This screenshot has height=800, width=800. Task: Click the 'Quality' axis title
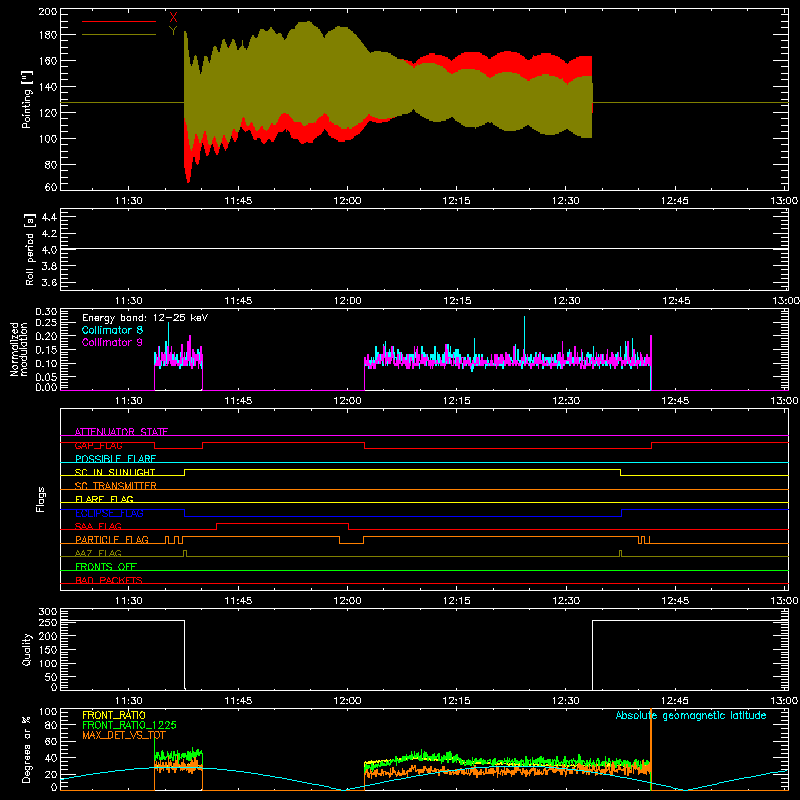point(27,649)
